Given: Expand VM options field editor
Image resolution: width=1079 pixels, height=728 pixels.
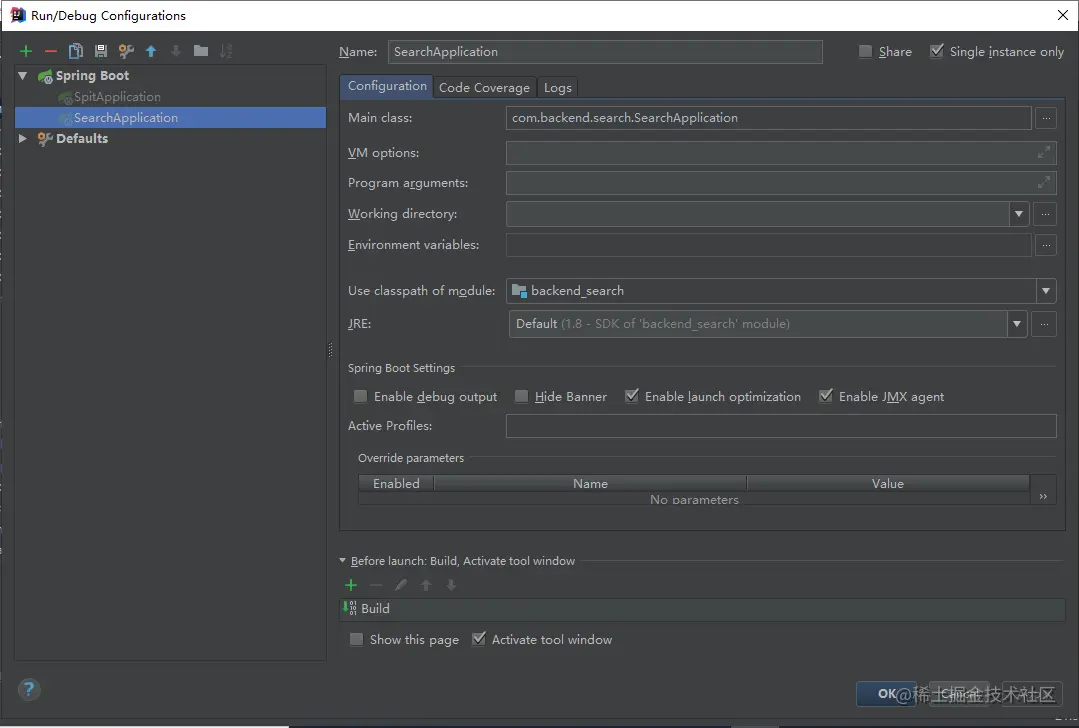Looking at the screenshot, I should (x=1044, y=152).
